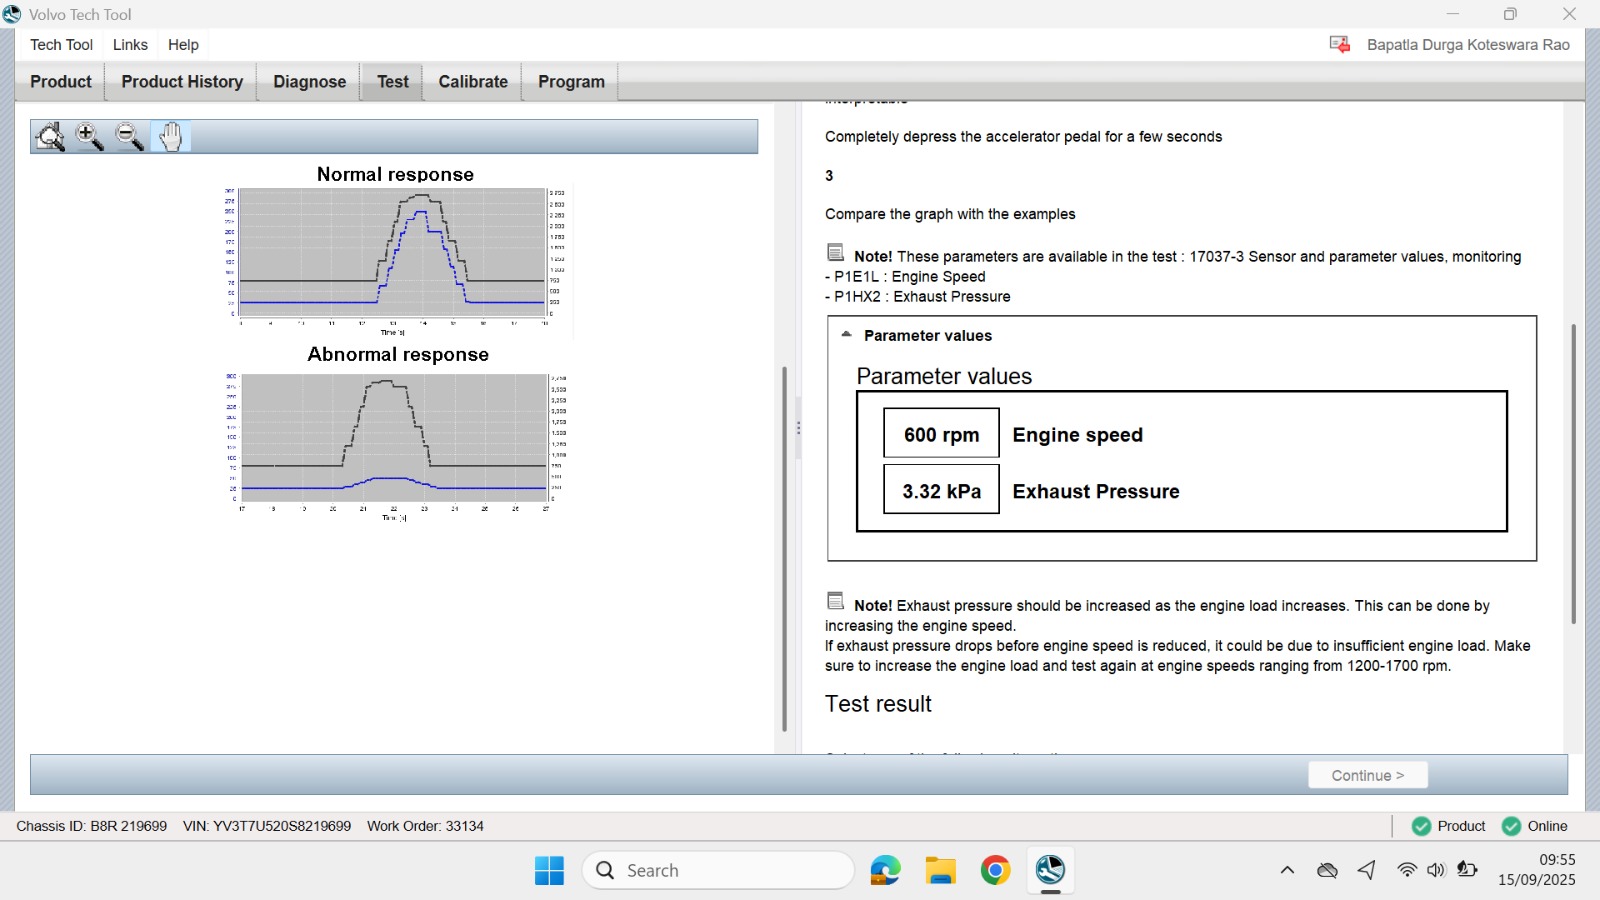
Task: Click the green Online status check icon
Action: click(1511, 826)
